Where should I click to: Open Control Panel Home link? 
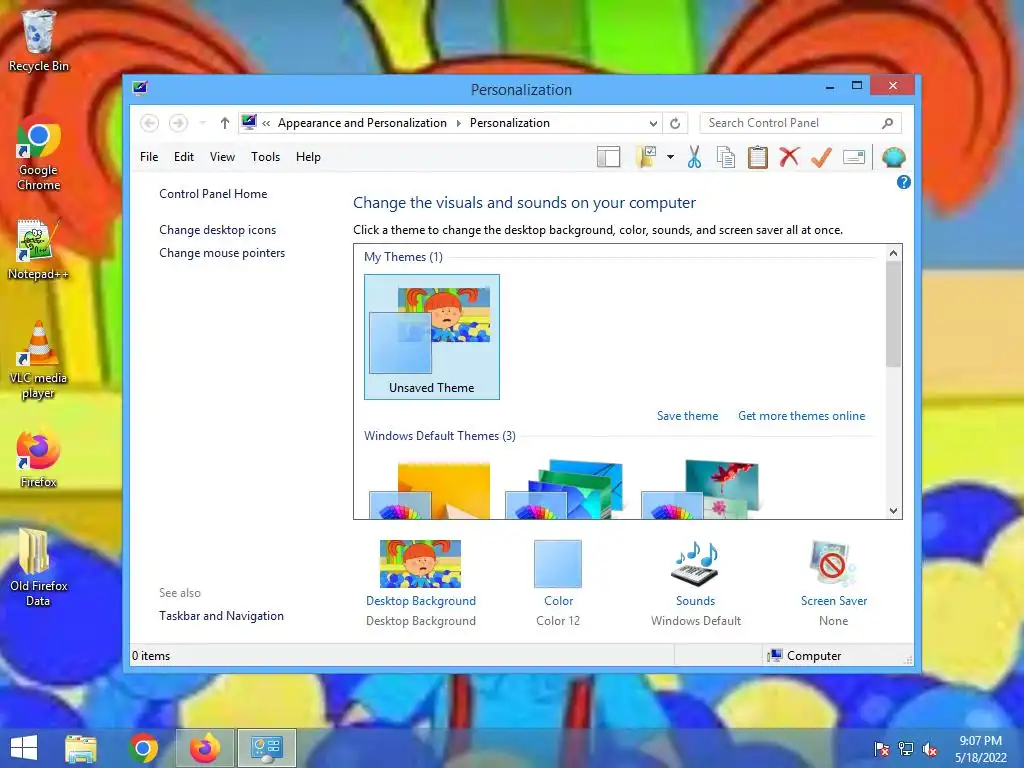[x=213, y=194]
